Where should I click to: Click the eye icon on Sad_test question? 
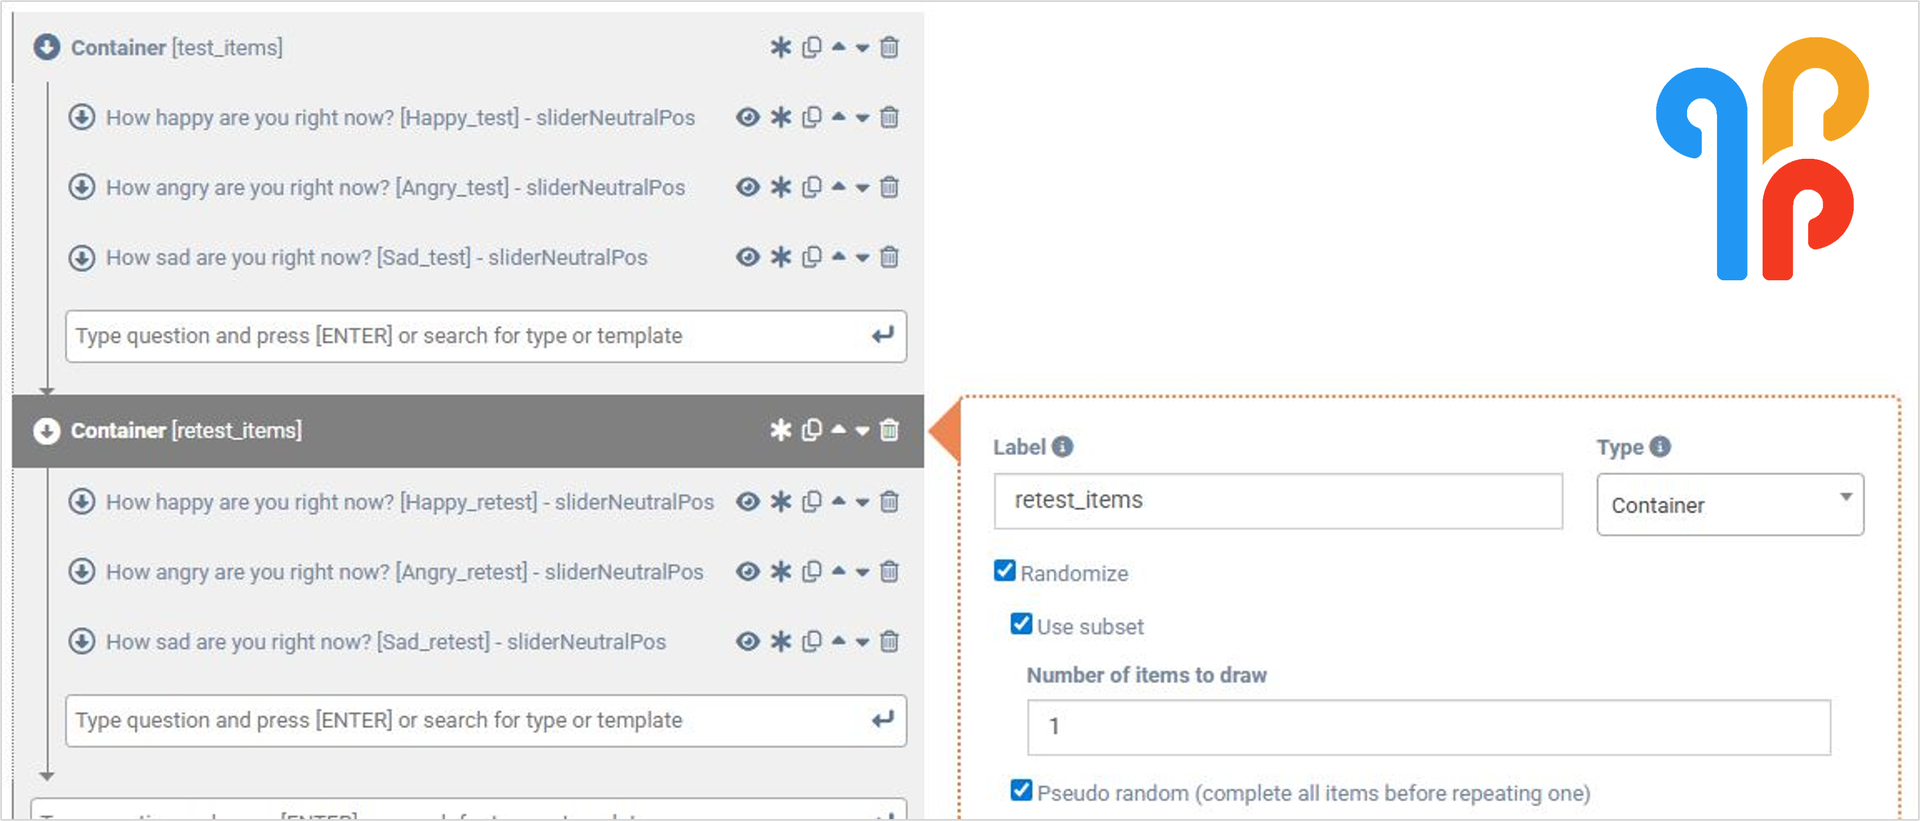point(748,257)
